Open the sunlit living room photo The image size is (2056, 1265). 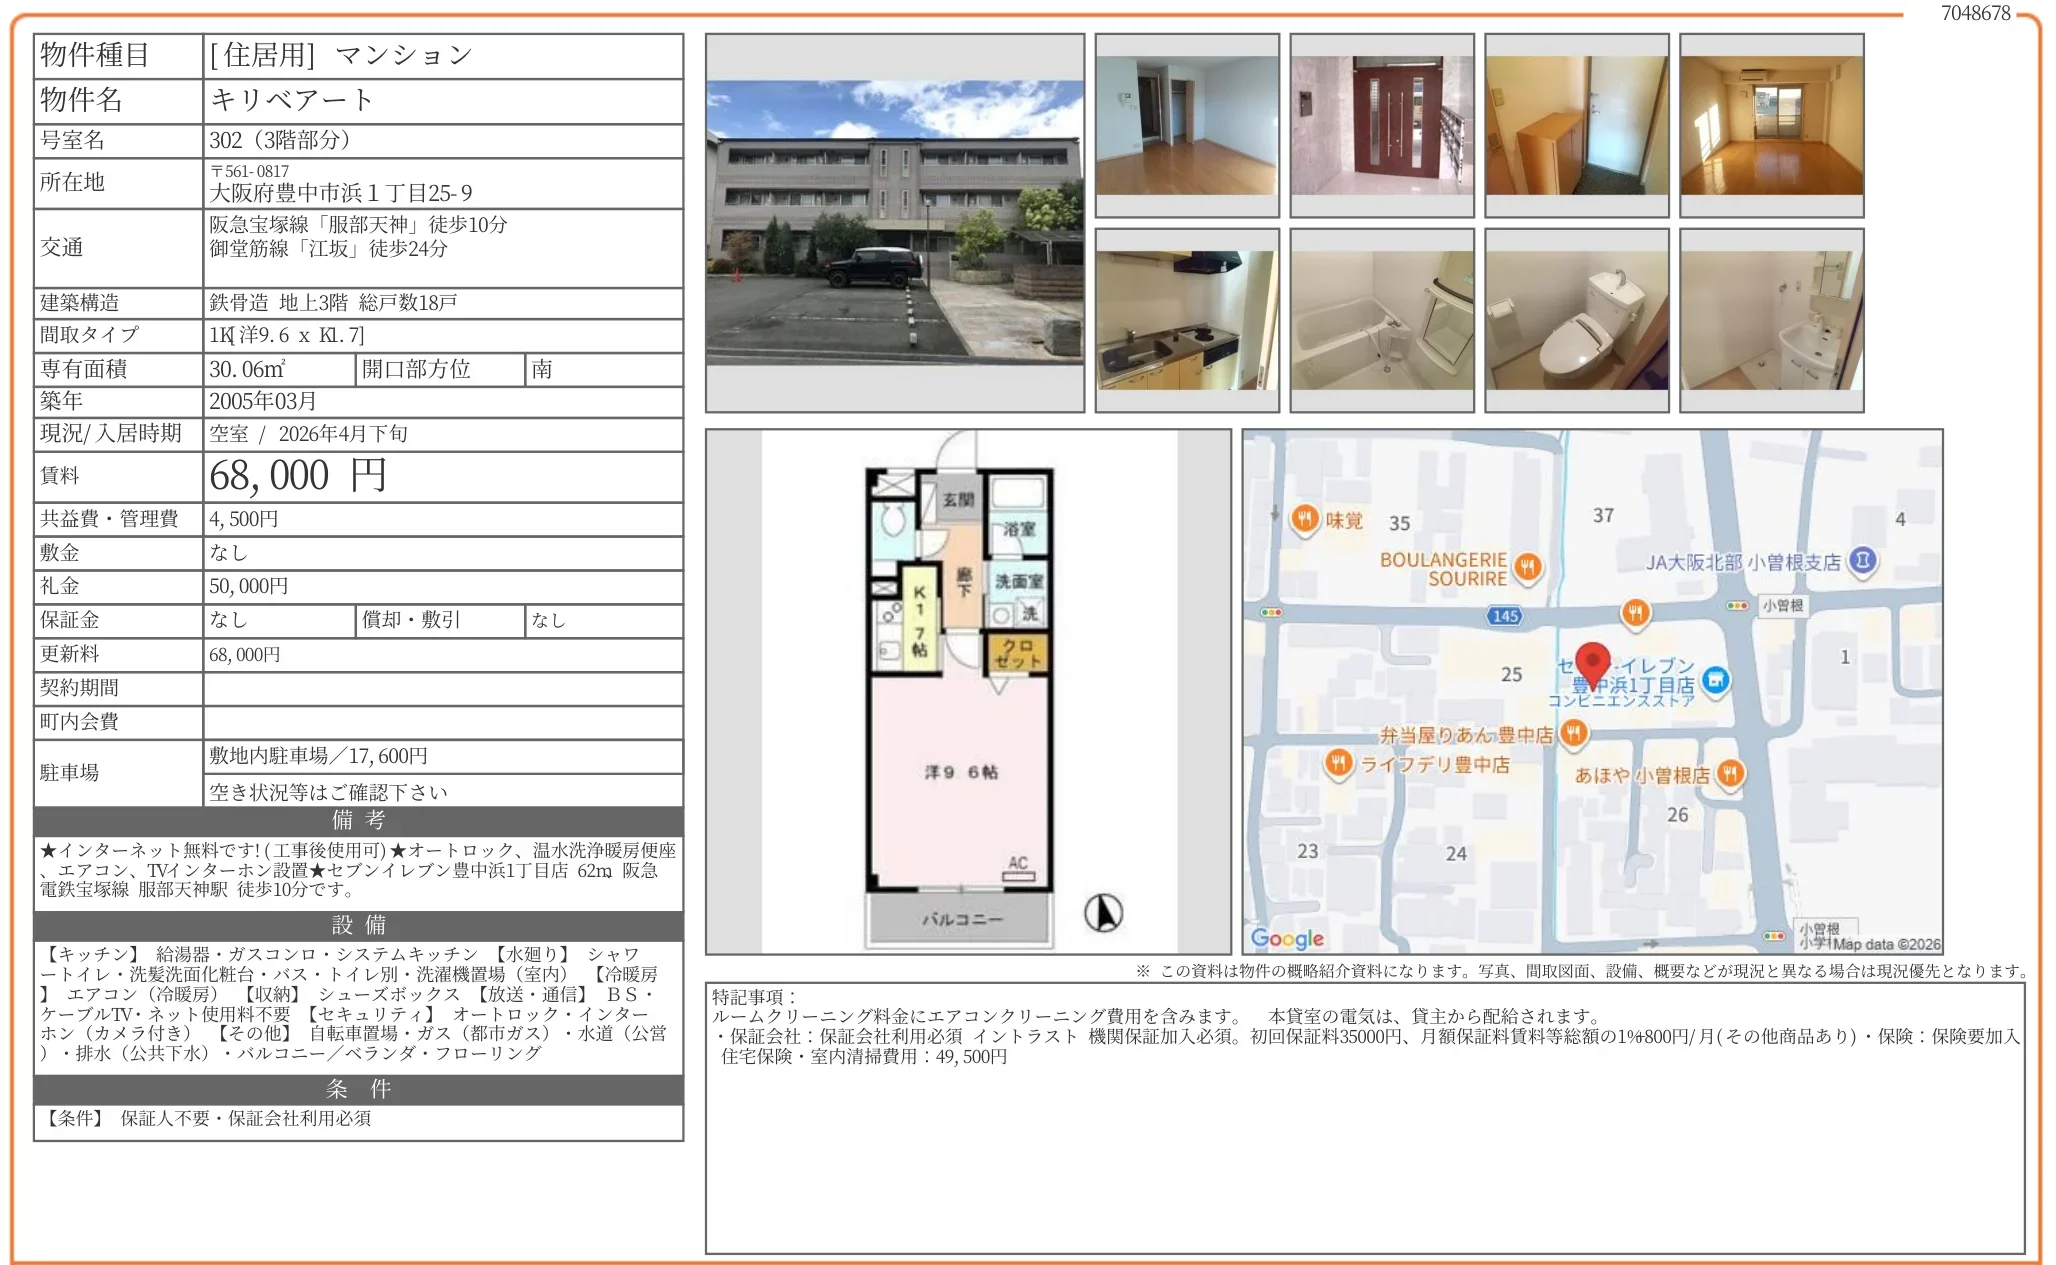1771,125
